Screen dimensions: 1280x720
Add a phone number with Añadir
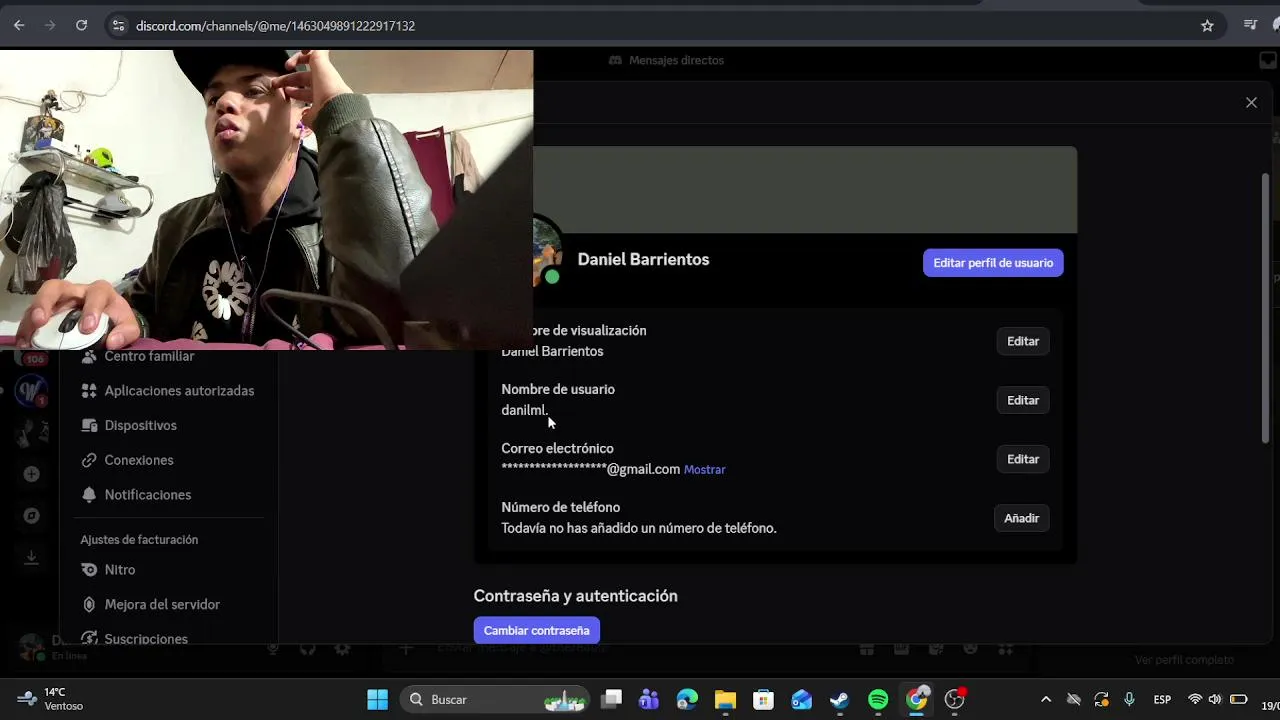tap(1021, 518)
